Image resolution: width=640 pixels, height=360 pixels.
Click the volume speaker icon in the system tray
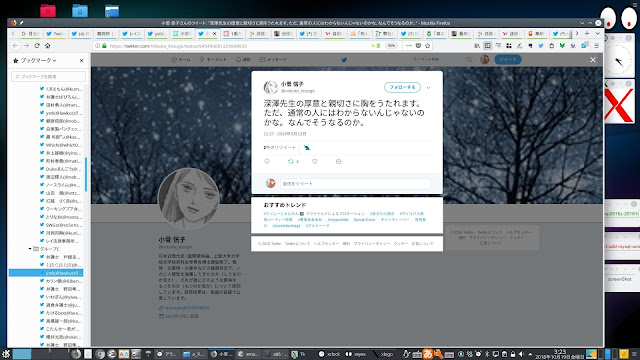point(521,354)
